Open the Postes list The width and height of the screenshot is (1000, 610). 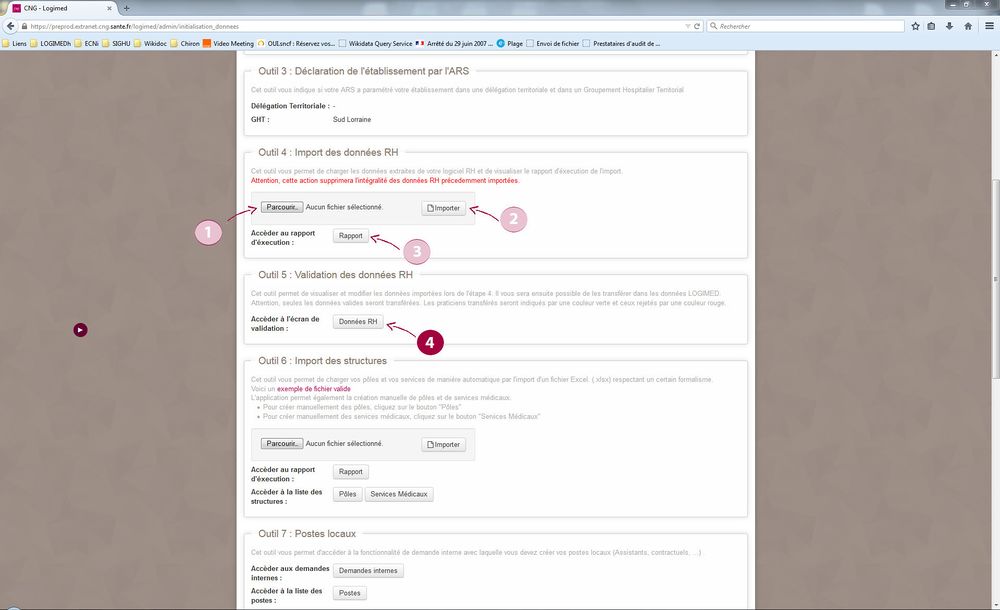point(349,593)
